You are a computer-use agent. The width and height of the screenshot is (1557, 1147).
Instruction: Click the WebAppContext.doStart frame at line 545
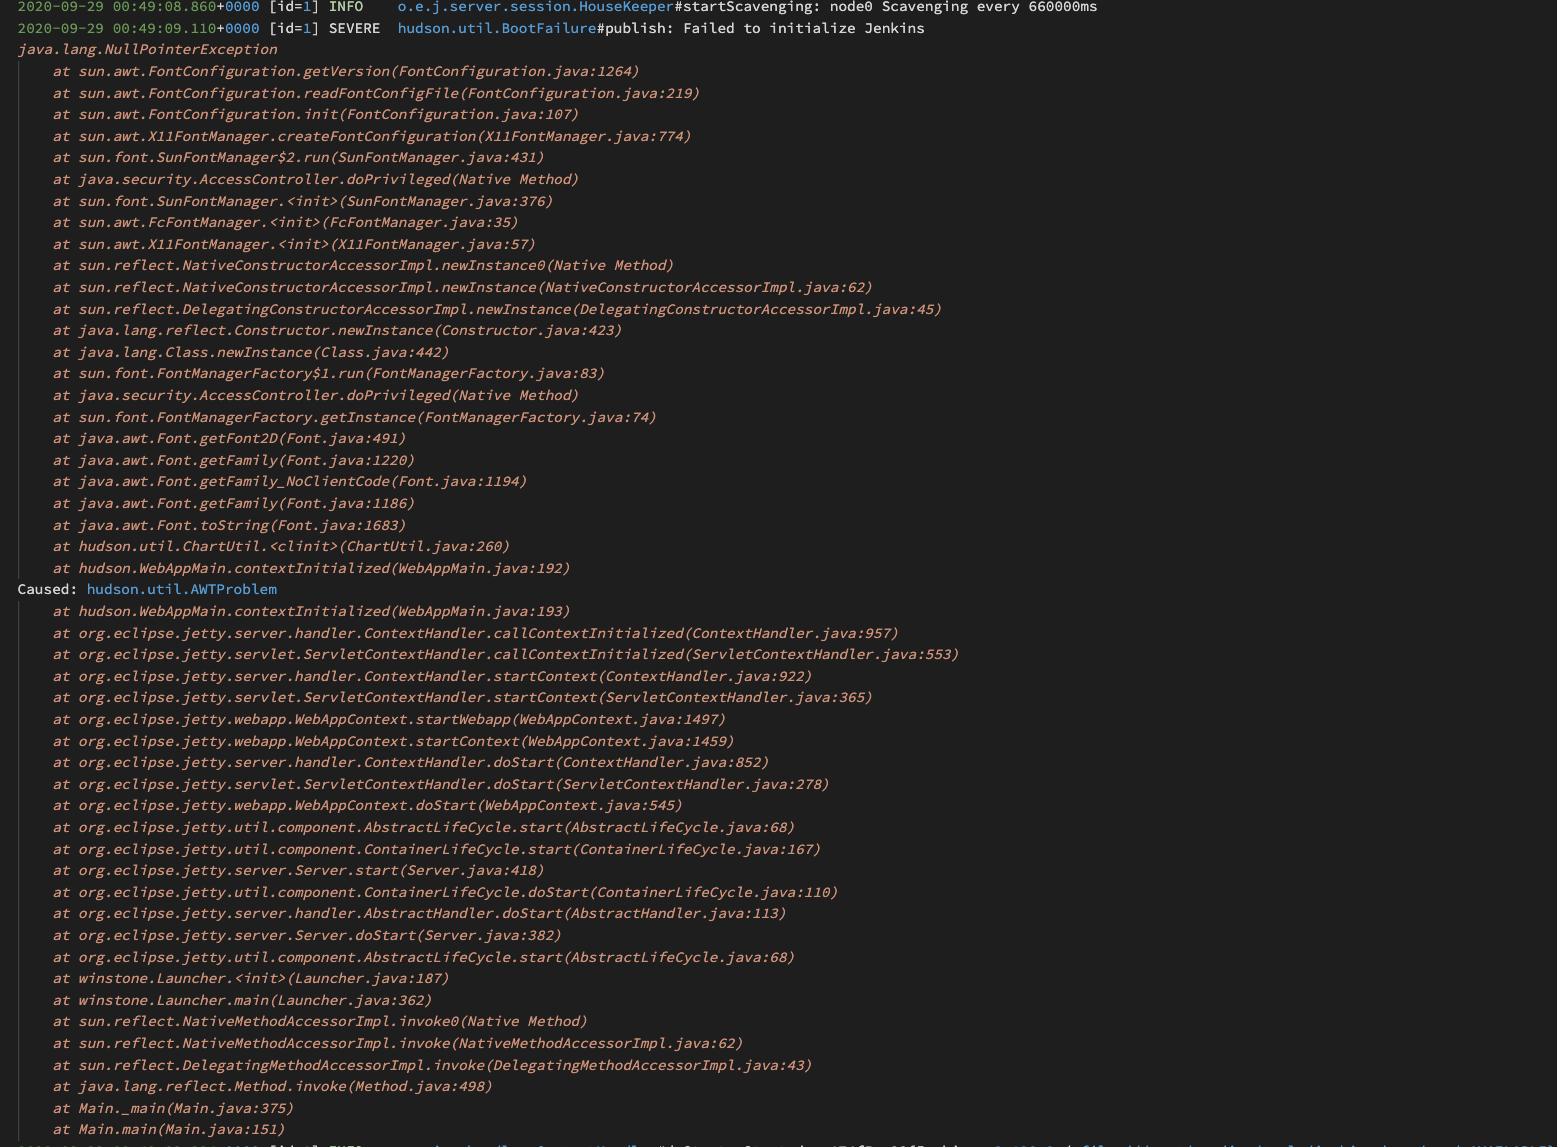click(368, 805)
